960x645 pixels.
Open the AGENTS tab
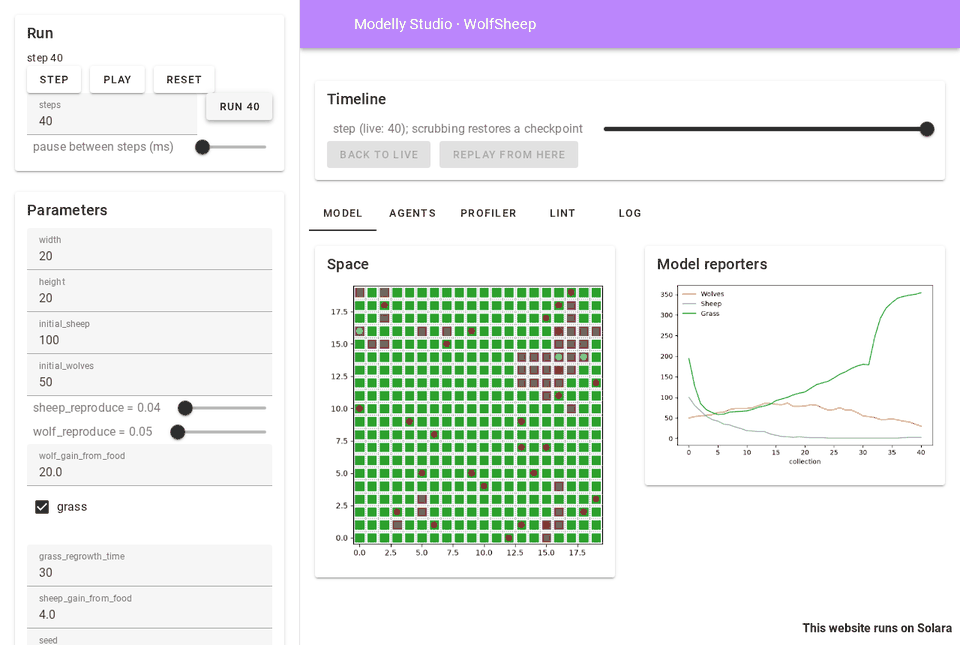[x=413, y=213]
